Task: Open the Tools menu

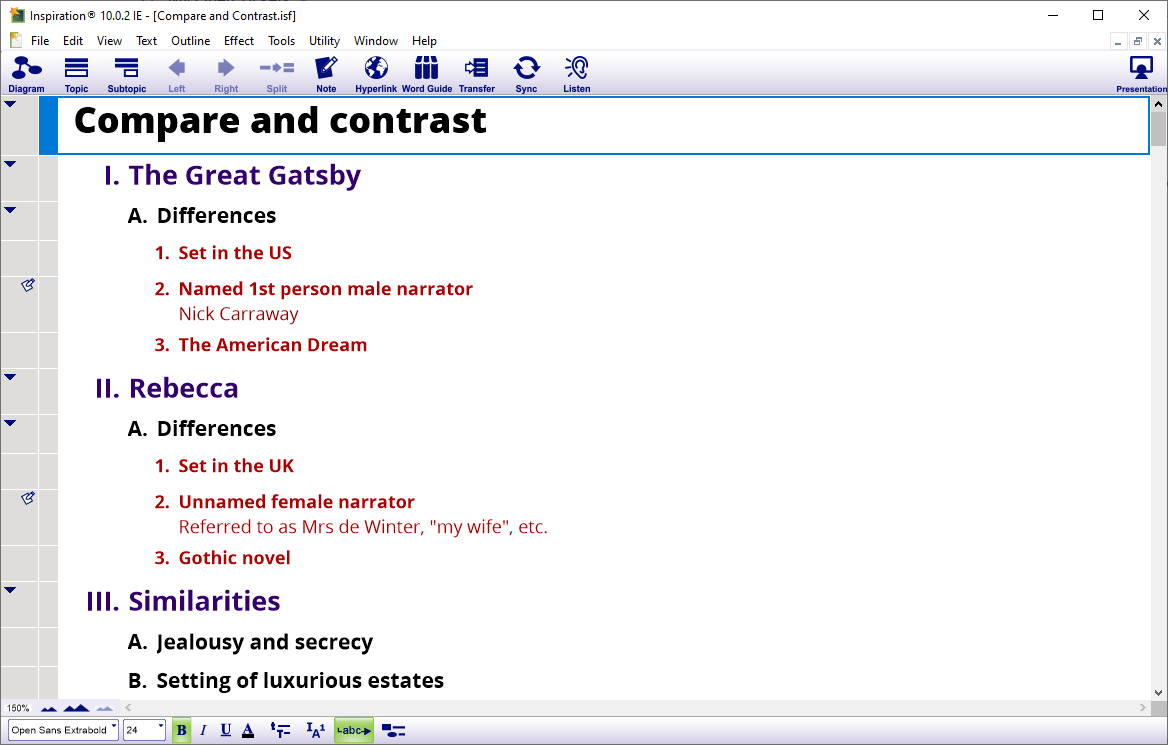Action: click(x=282, y=40)
